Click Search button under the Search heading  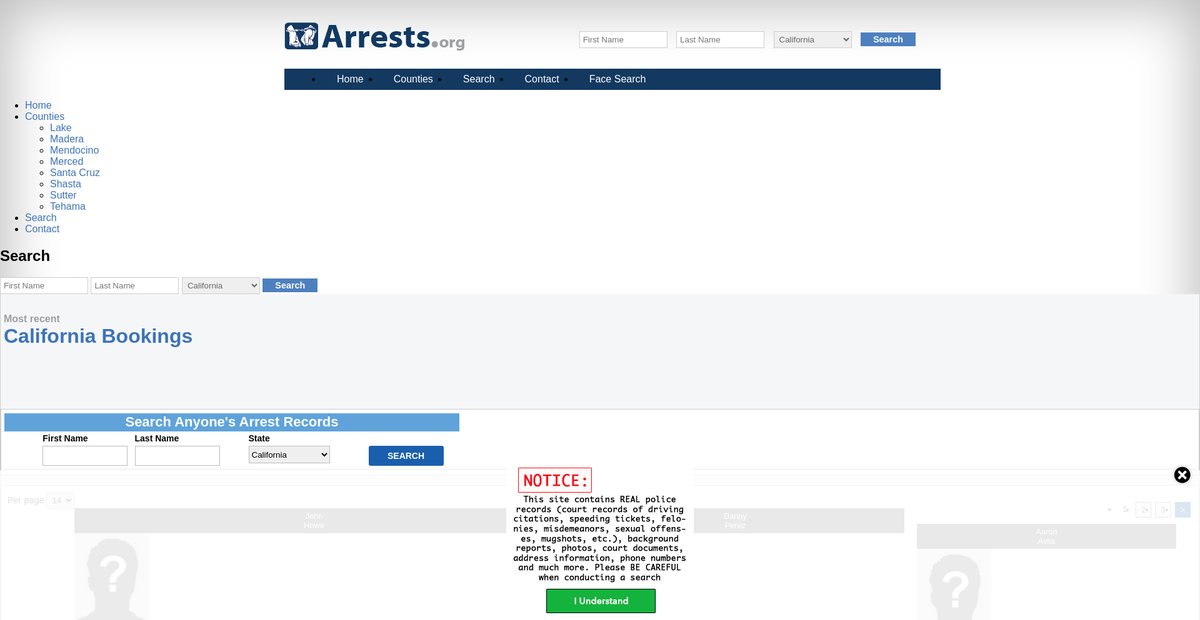click(x=290, y=286)
